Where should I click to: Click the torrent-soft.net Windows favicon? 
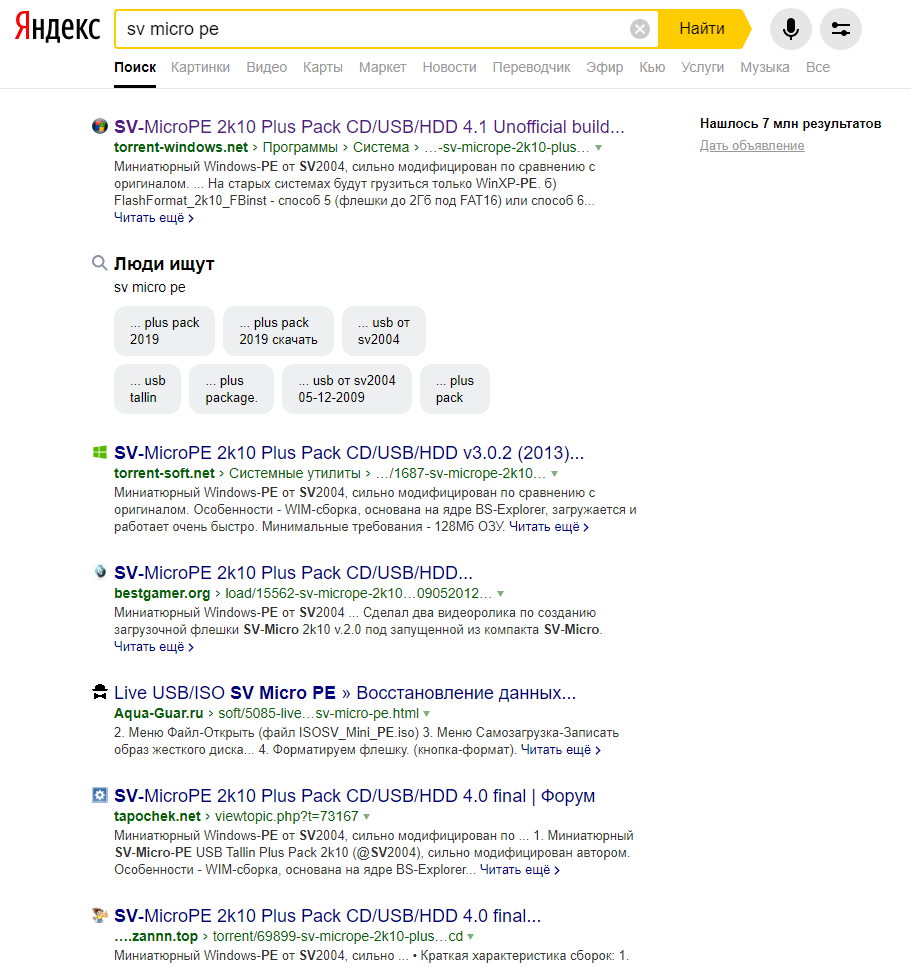pos(99,453)
